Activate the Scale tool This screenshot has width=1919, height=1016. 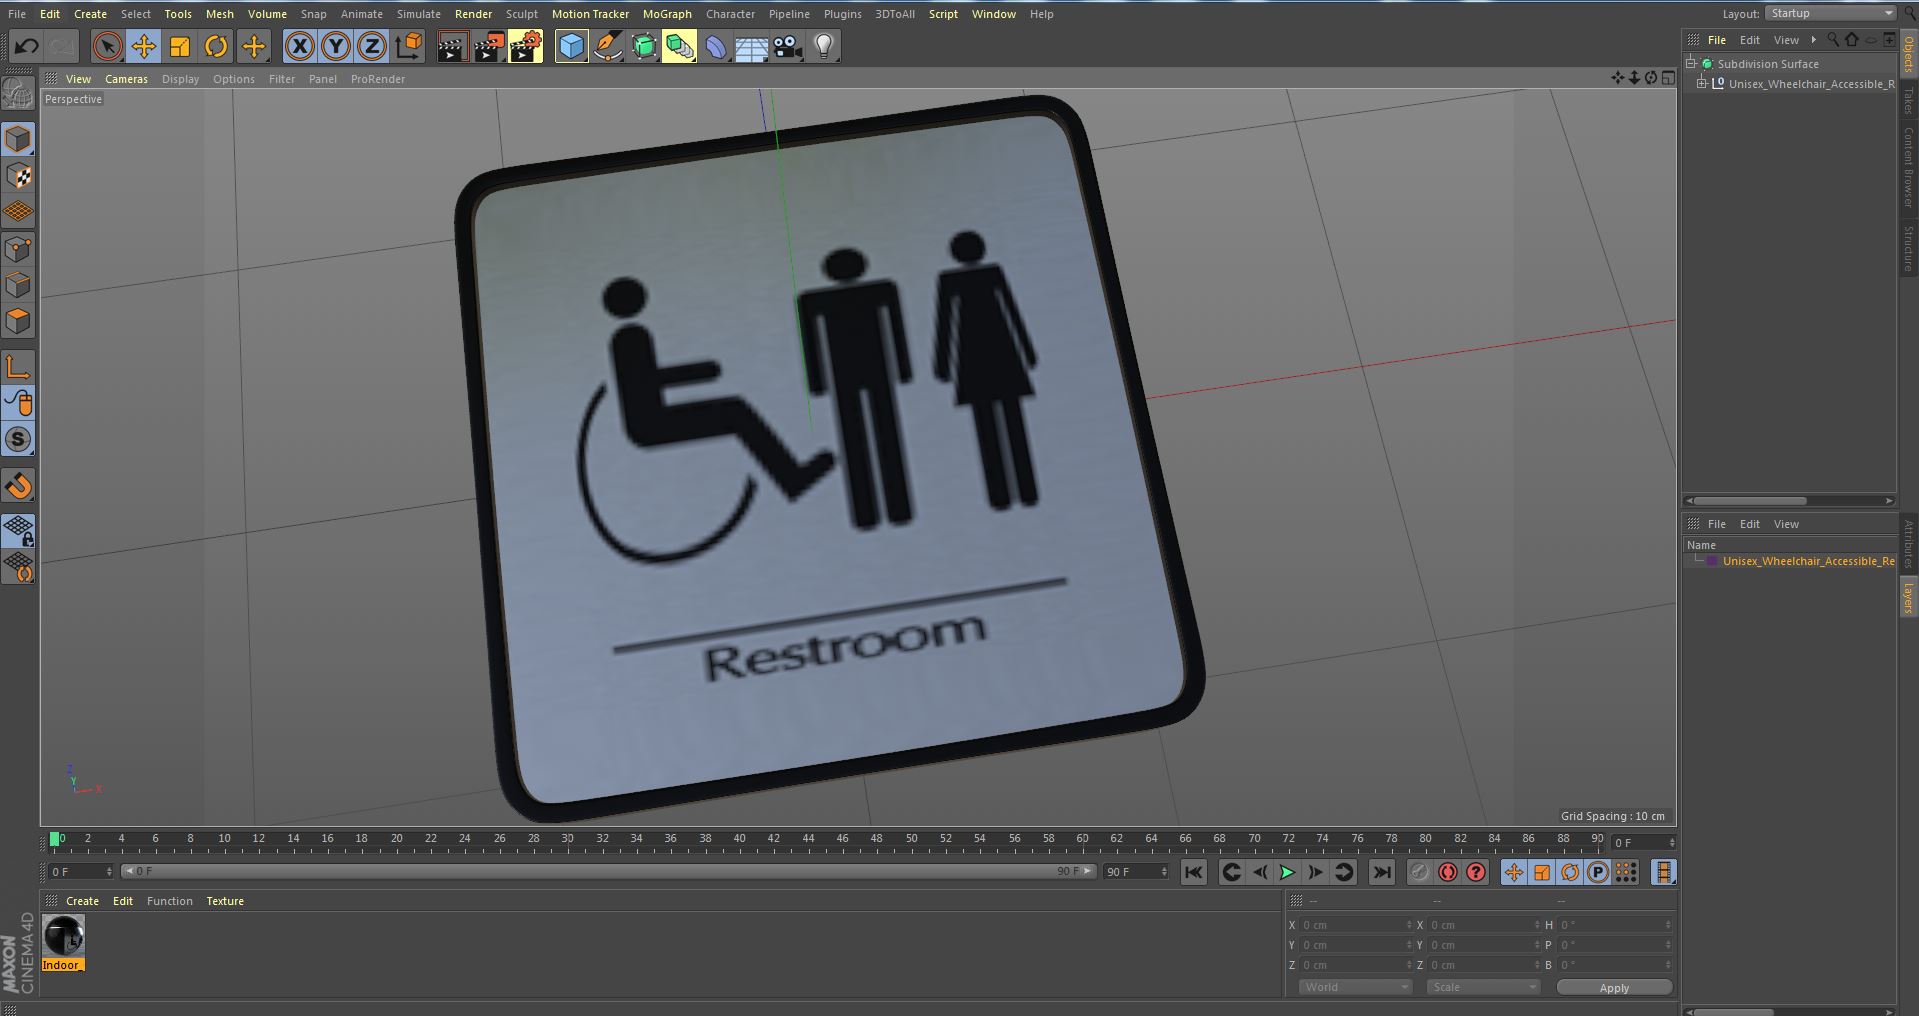pos(179,46)
